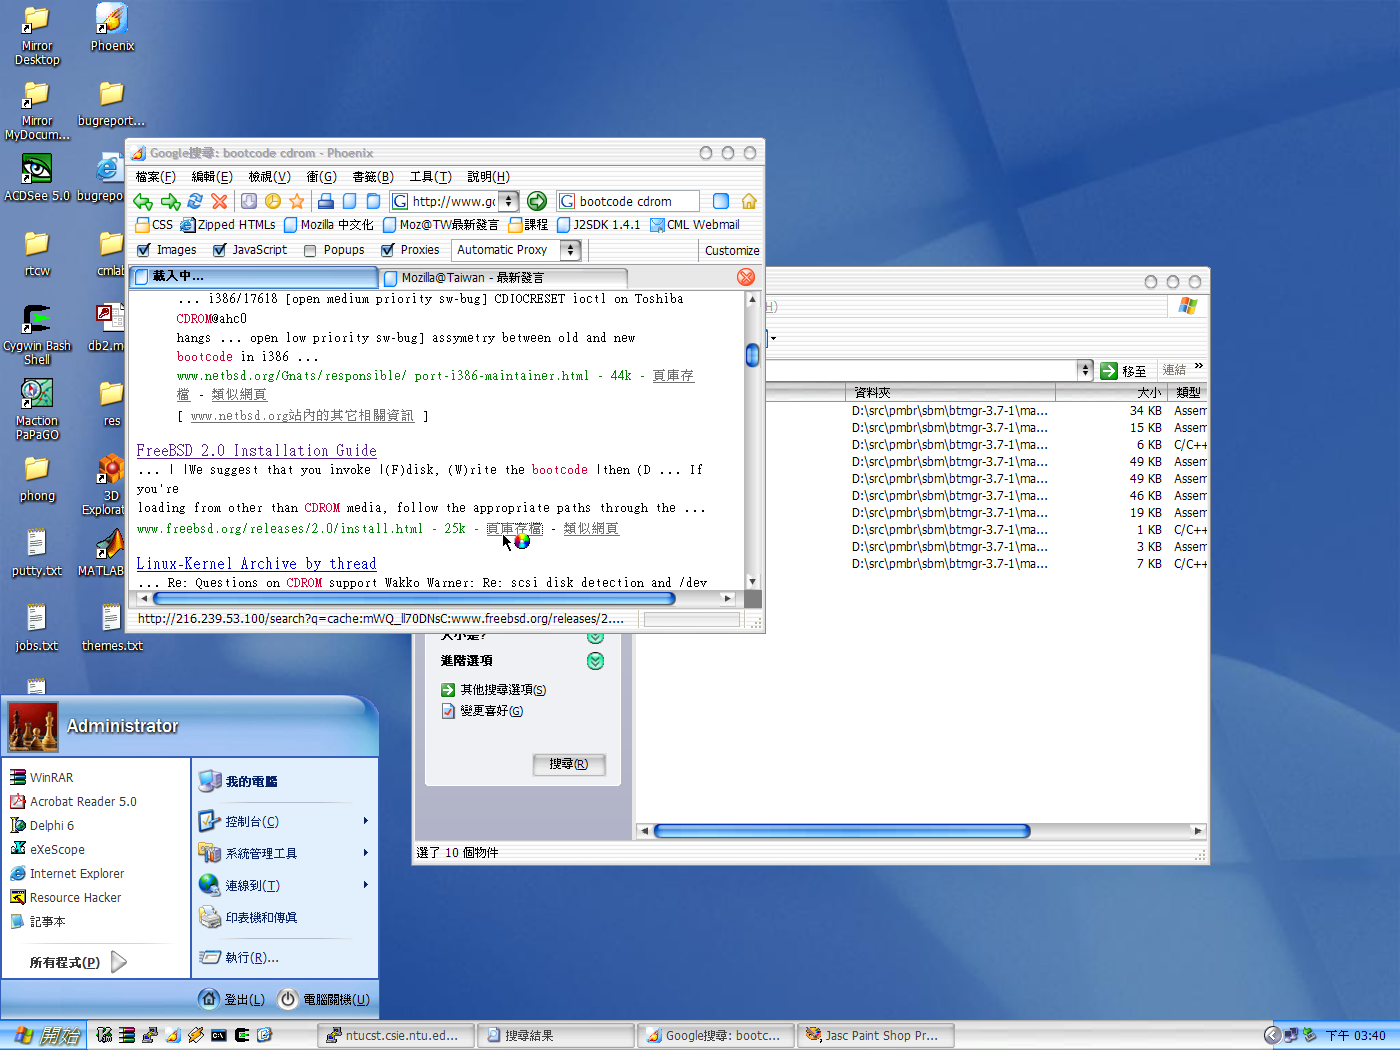Go forward with the green Forward arrow
This screenshot has height=1050, width=1400.
pyautogui.click(x=170, y=201)
